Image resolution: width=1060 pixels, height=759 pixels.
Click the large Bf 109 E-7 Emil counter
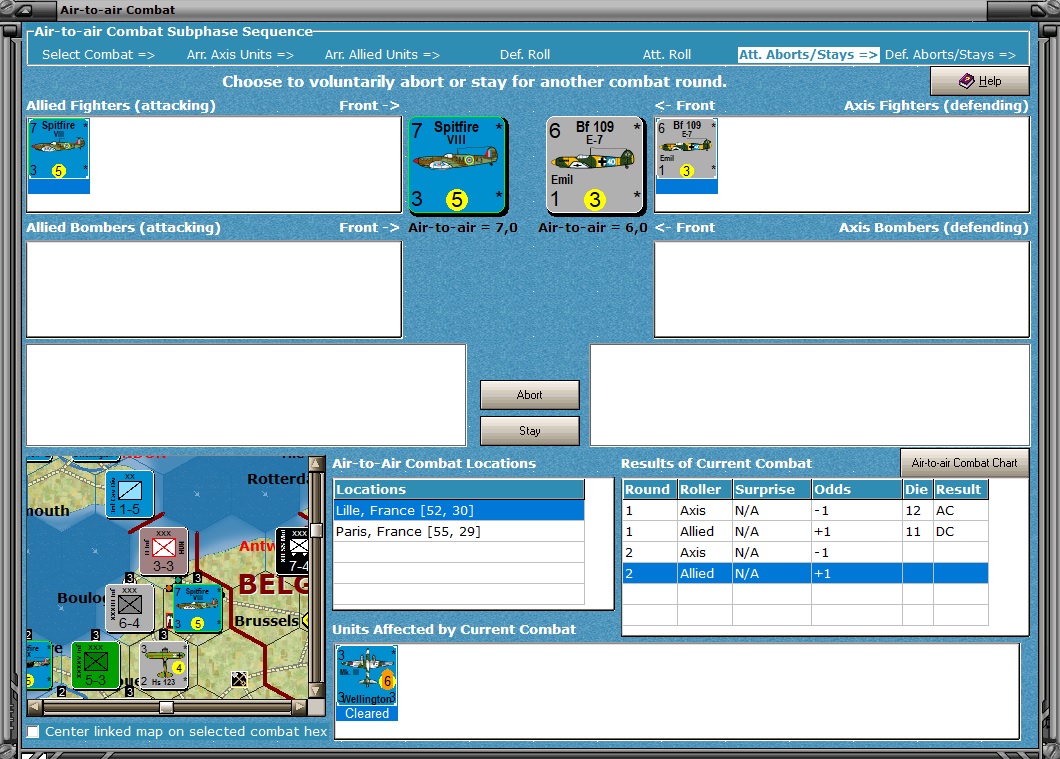[x=595, y=165]
